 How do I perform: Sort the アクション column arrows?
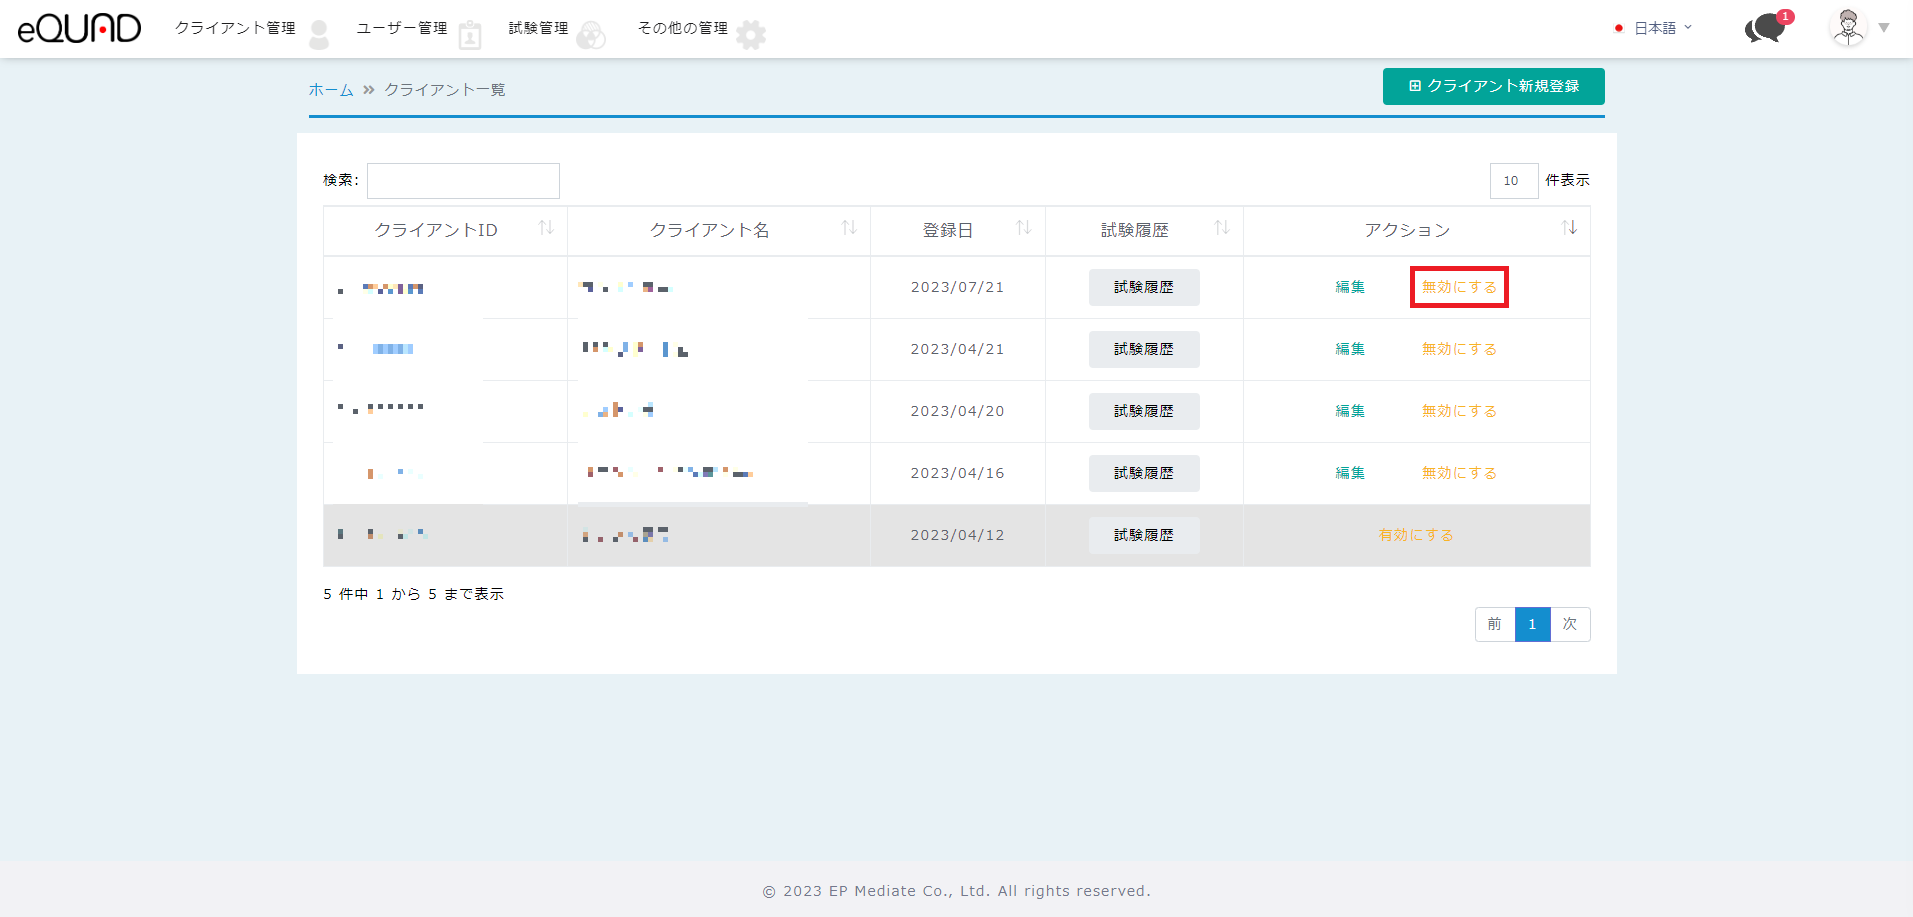coord(1568,228)
